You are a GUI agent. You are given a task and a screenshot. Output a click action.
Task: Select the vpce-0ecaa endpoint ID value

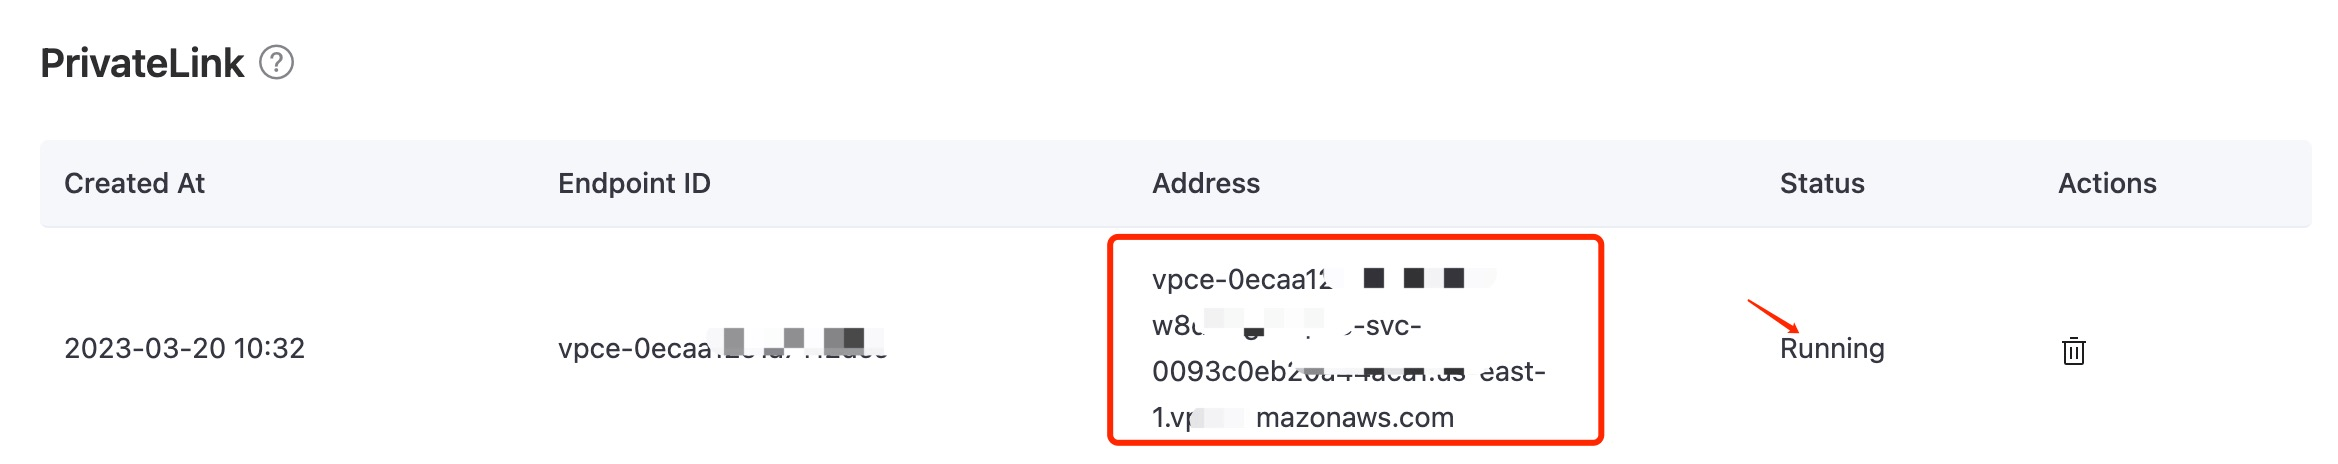634,348
